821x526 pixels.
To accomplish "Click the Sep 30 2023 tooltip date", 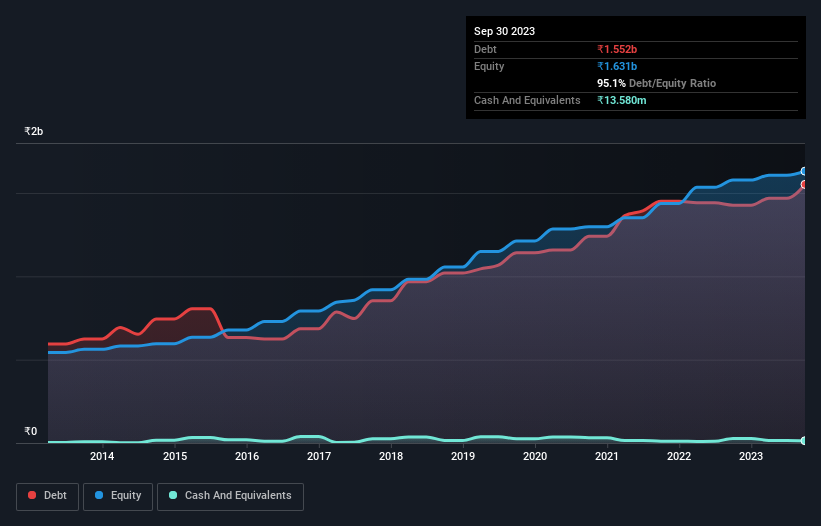I will (504, 31).
